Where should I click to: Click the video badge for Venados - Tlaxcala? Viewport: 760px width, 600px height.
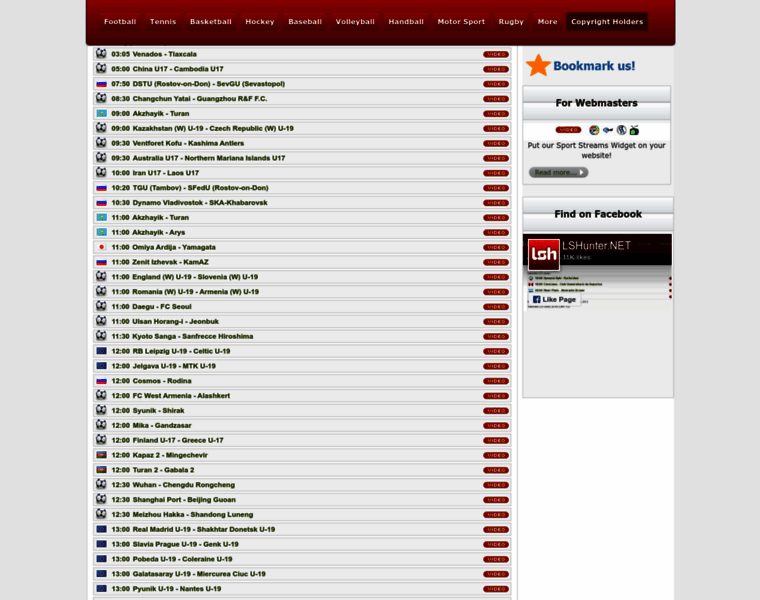[496, 54]
